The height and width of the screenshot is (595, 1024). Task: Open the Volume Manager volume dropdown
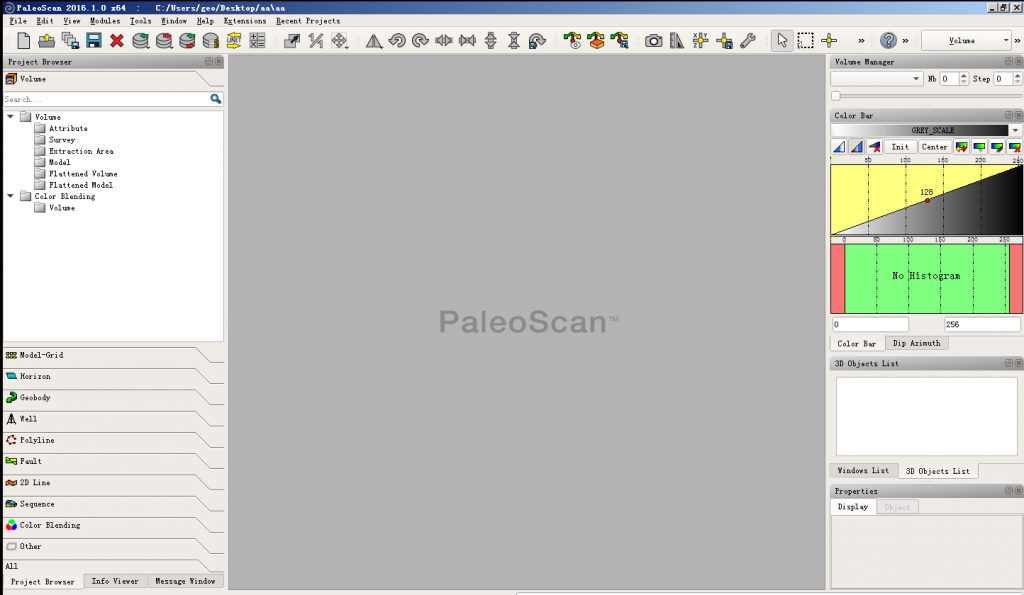tap(876, 78)
